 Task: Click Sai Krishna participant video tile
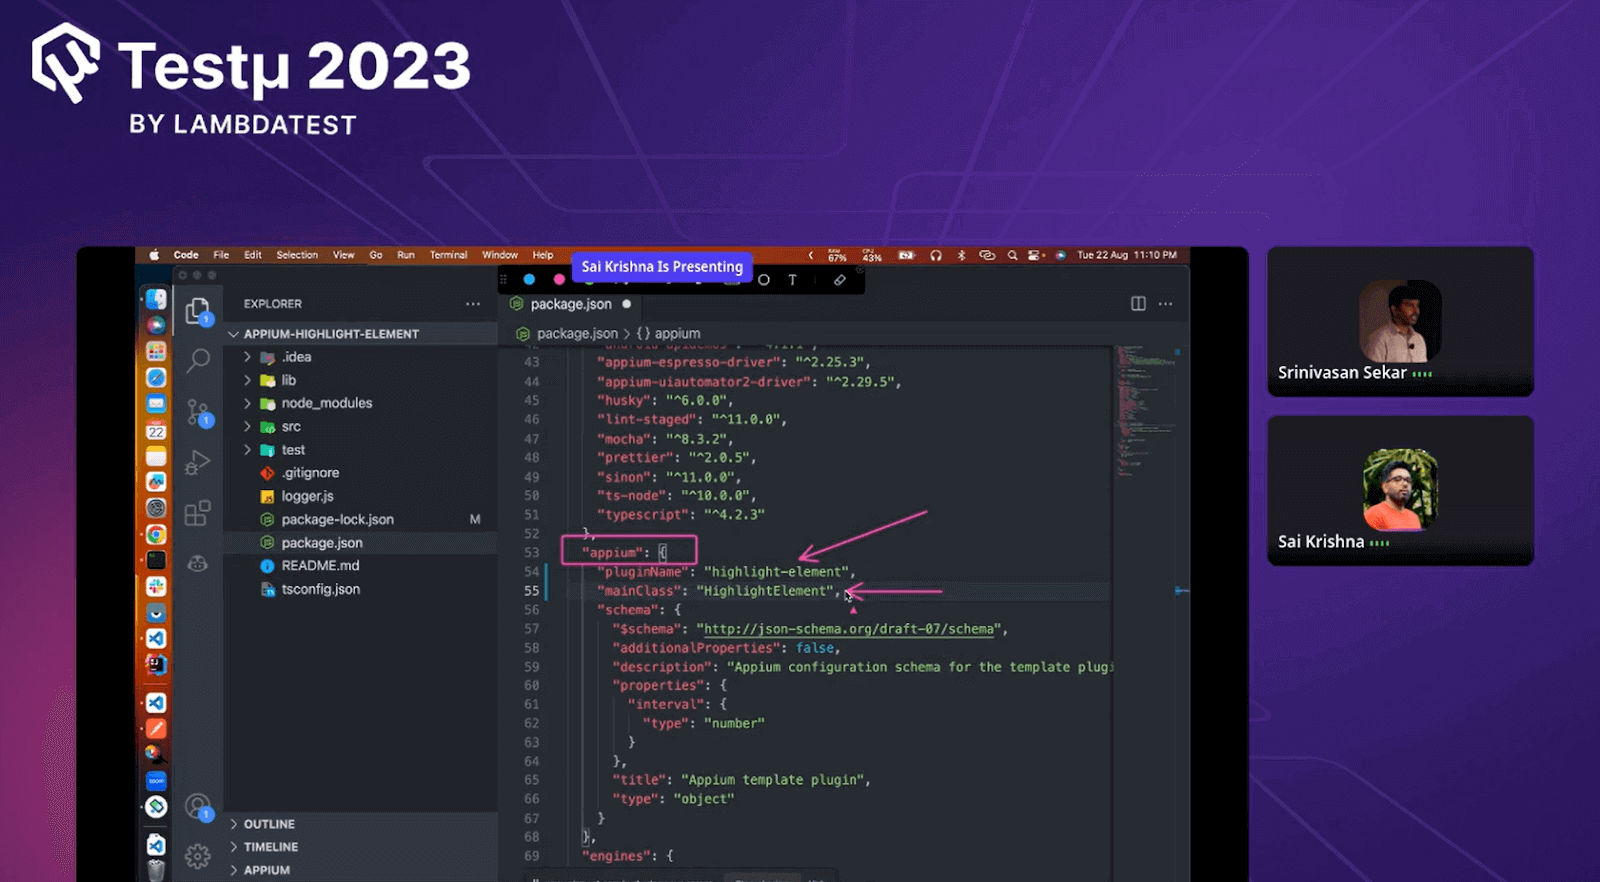(x=1400, y=490)
